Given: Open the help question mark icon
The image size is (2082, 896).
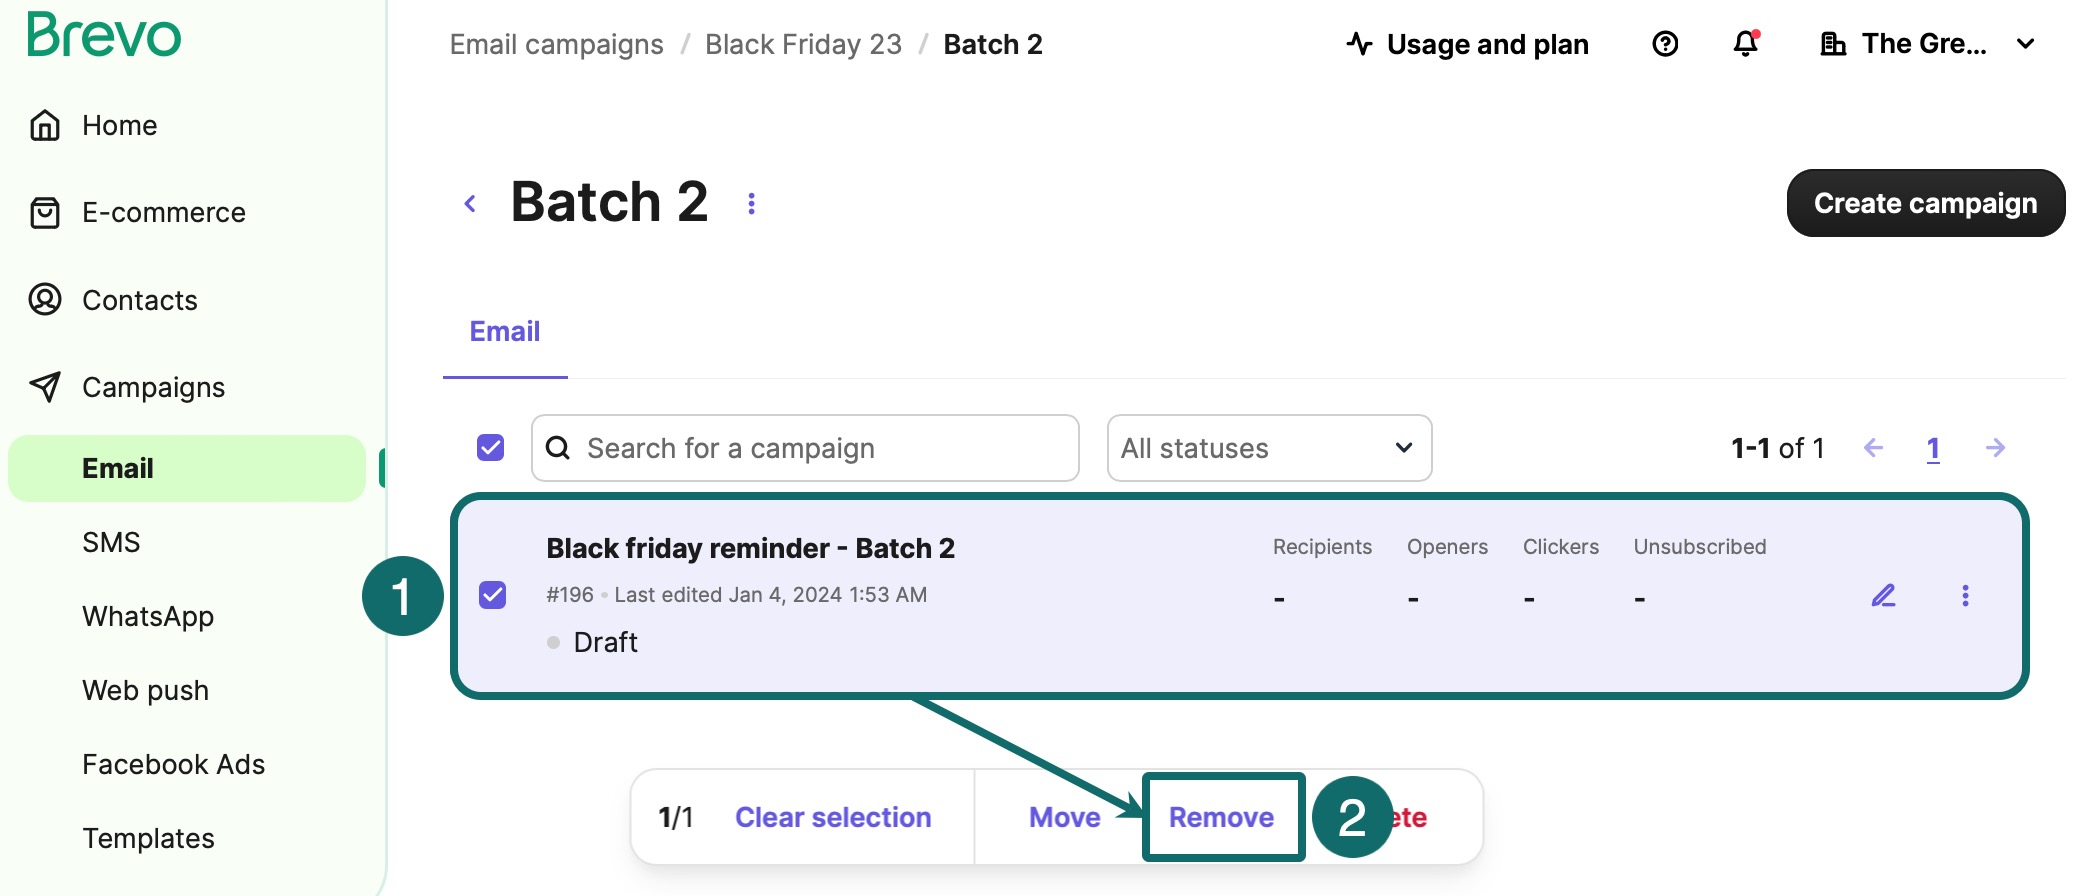Looking at the screenshot, I should coord(1665,44).
